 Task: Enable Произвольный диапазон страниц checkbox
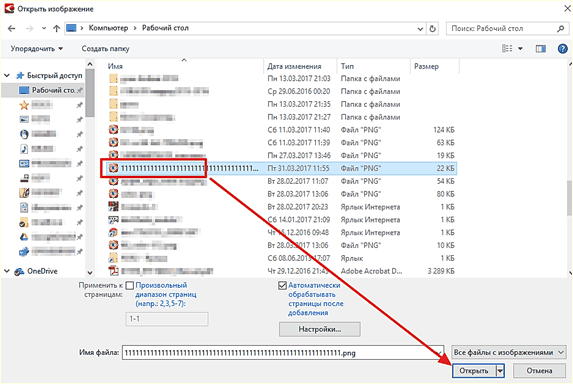click(x=130, y=285)
